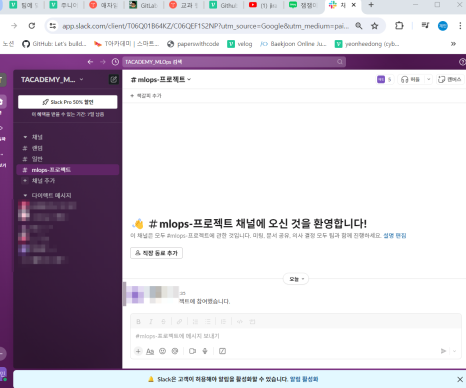Viewport: 466px width, 388px height.
Task: Click 직장 동료 추가 button
Action: click(x=156, y=253)
